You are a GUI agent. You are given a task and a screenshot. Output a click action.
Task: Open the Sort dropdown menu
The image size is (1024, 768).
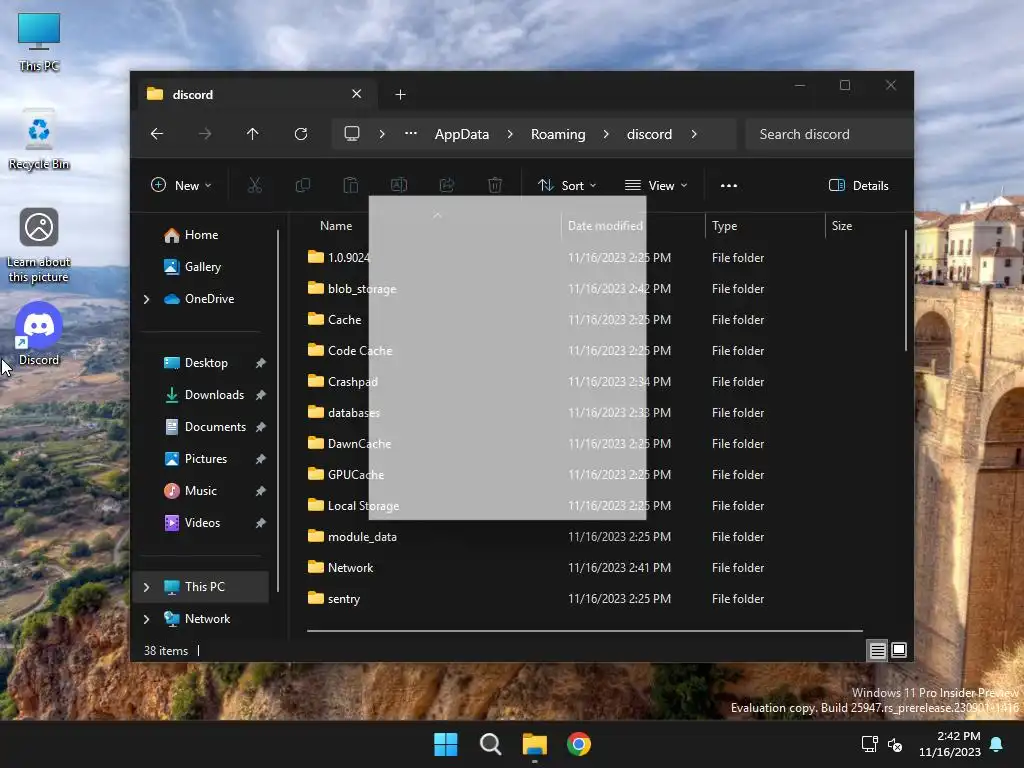coord(567,185)
